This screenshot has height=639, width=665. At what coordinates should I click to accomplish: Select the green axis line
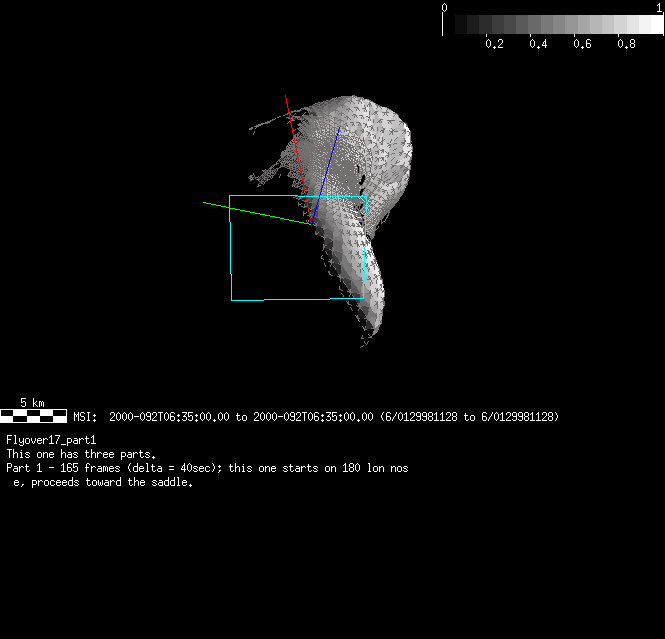250,211
